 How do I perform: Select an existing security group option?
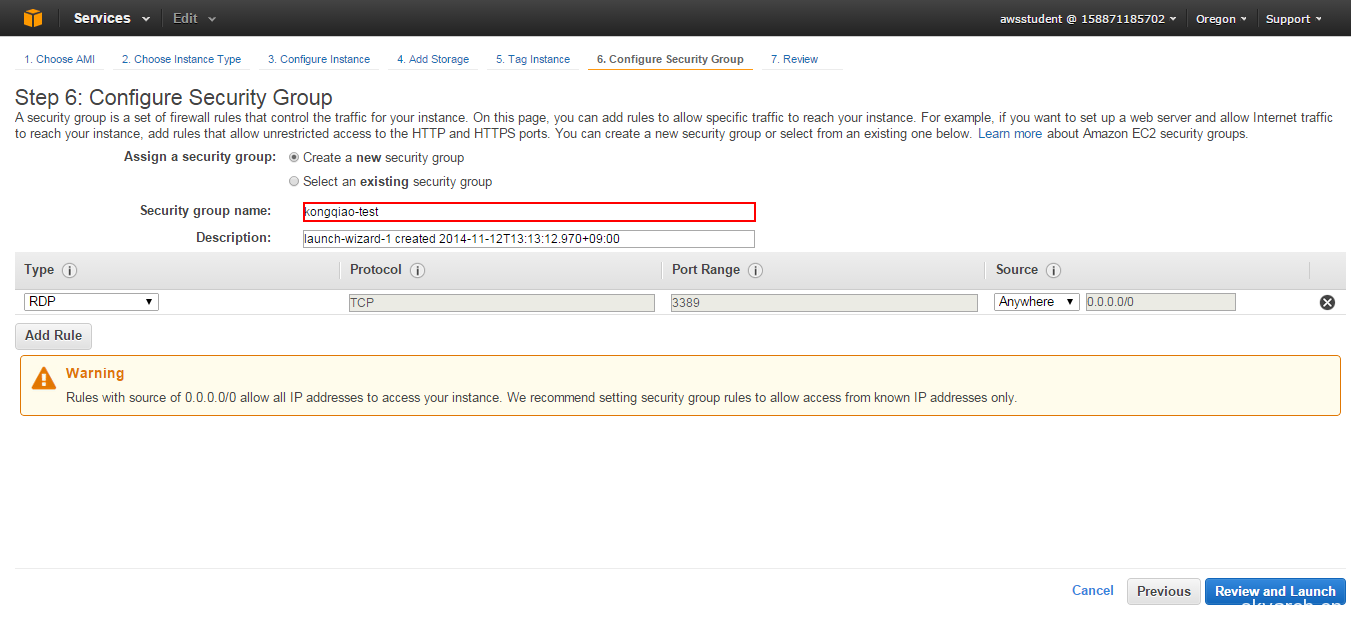[294, 181]
